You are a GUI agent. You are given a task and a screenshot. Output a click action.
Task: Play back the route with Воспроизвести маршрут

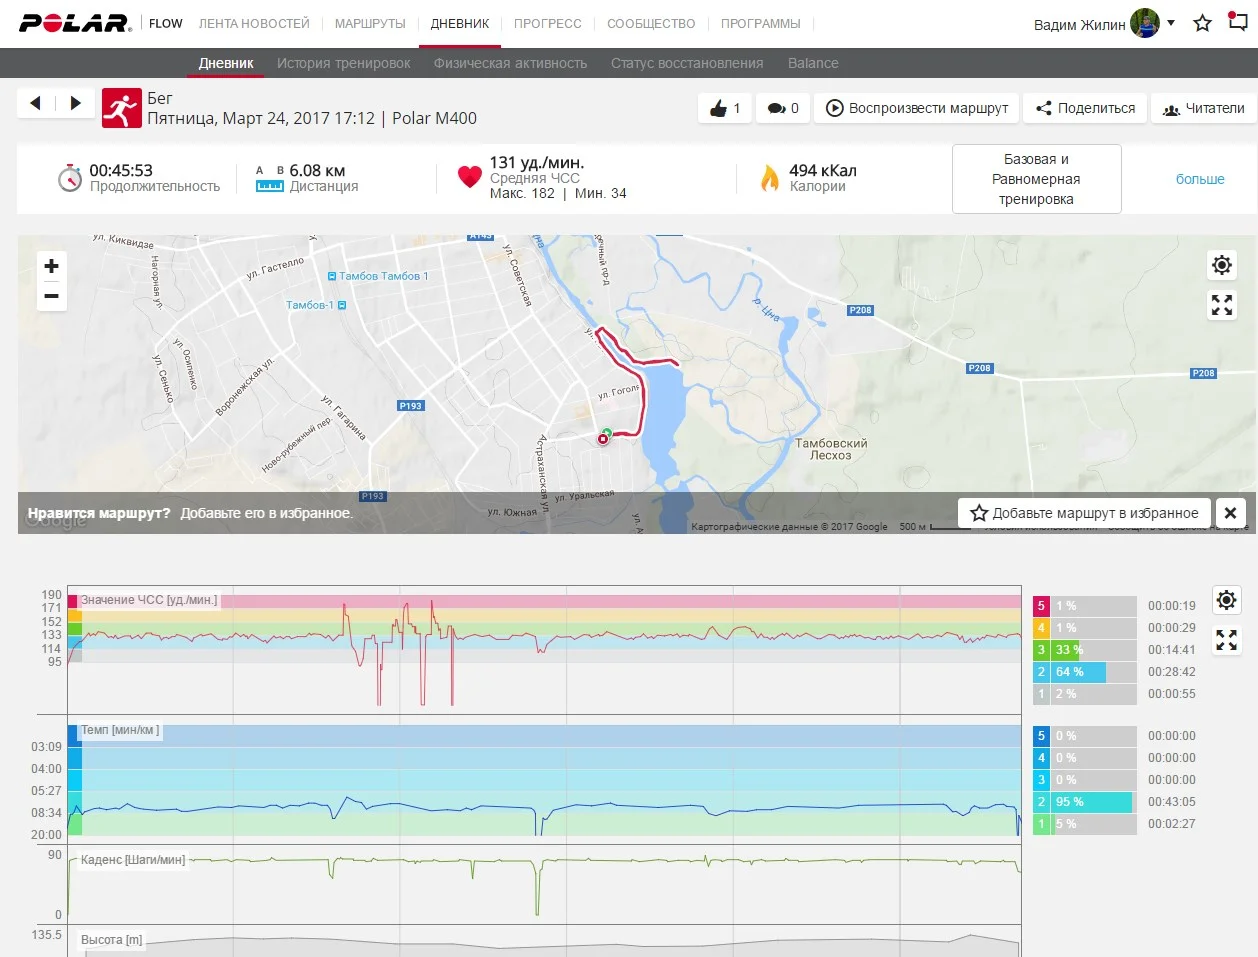click(x=917, y=108)
